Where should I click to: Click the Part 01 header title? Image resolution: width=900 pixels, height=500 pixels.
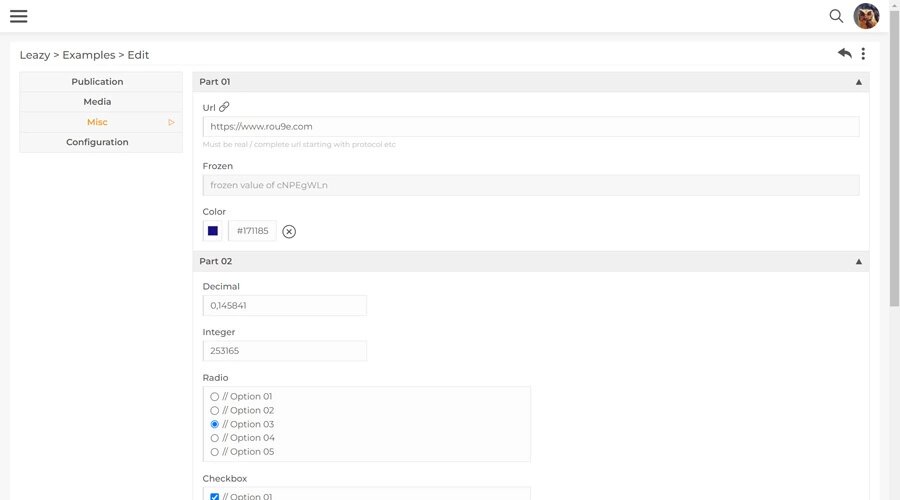point(215,82)
